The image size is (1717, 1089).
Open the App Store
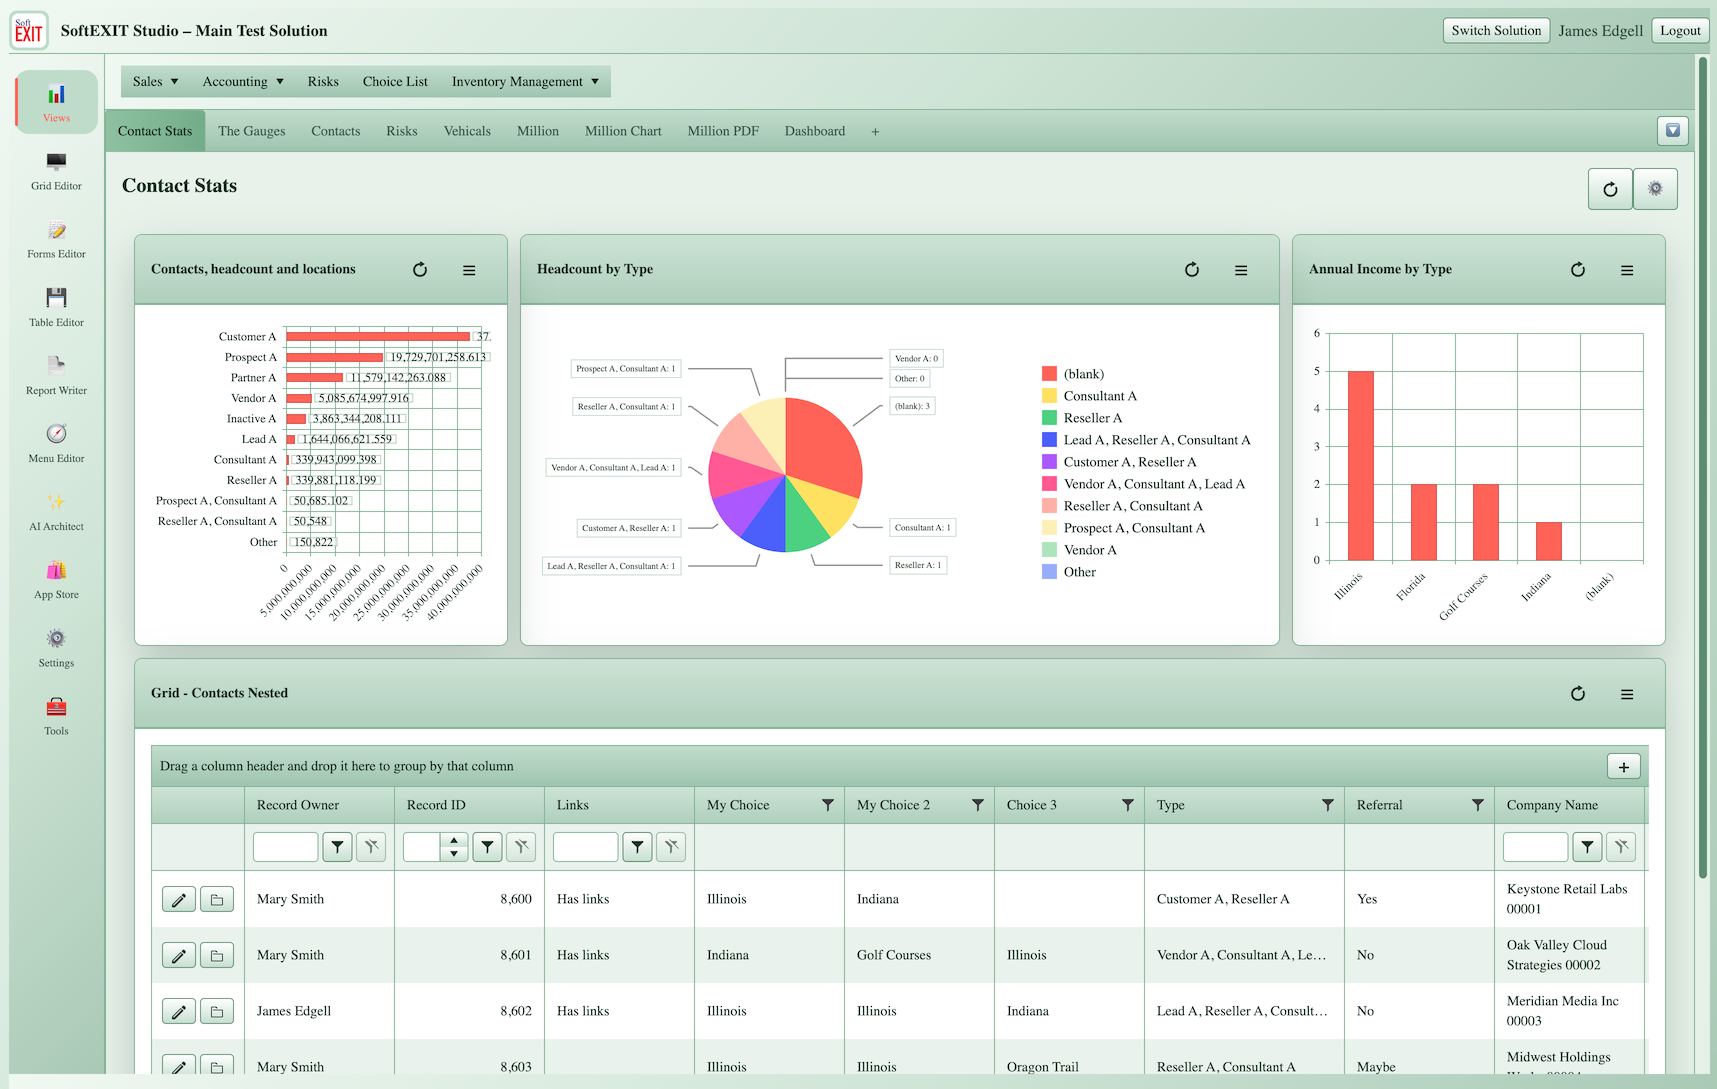(56, 580)
